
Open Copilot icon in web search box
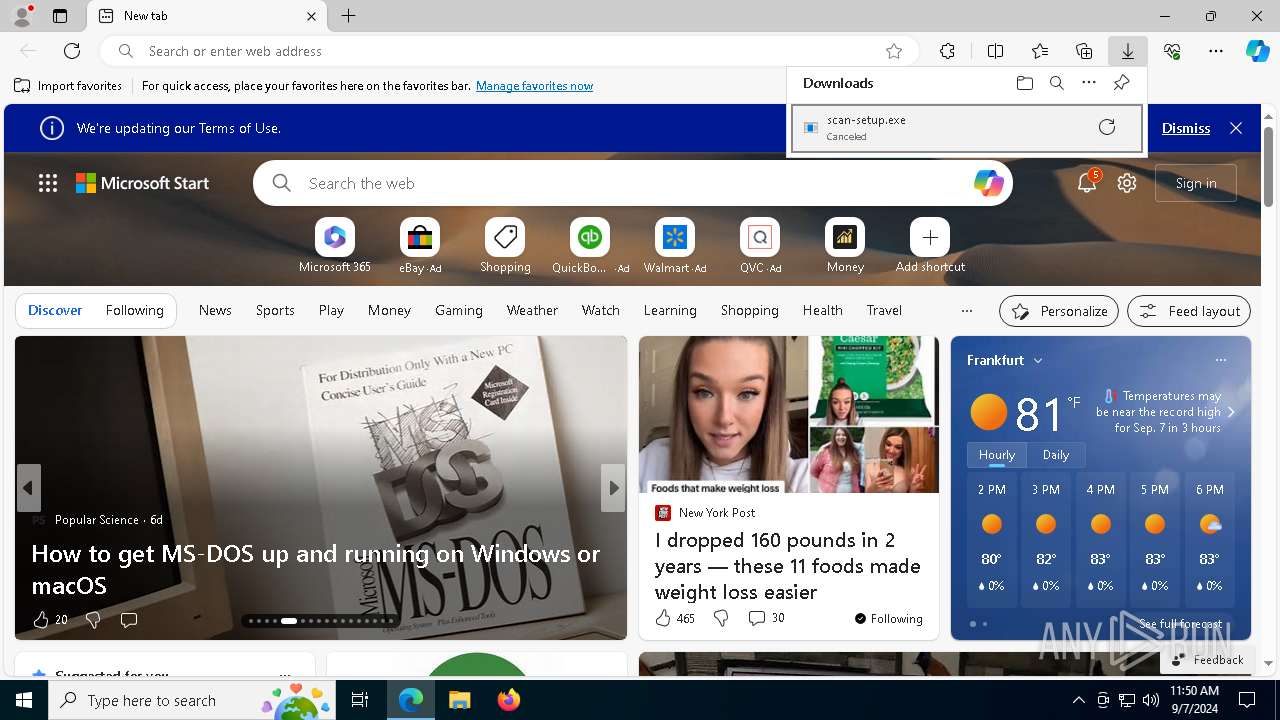988,183
